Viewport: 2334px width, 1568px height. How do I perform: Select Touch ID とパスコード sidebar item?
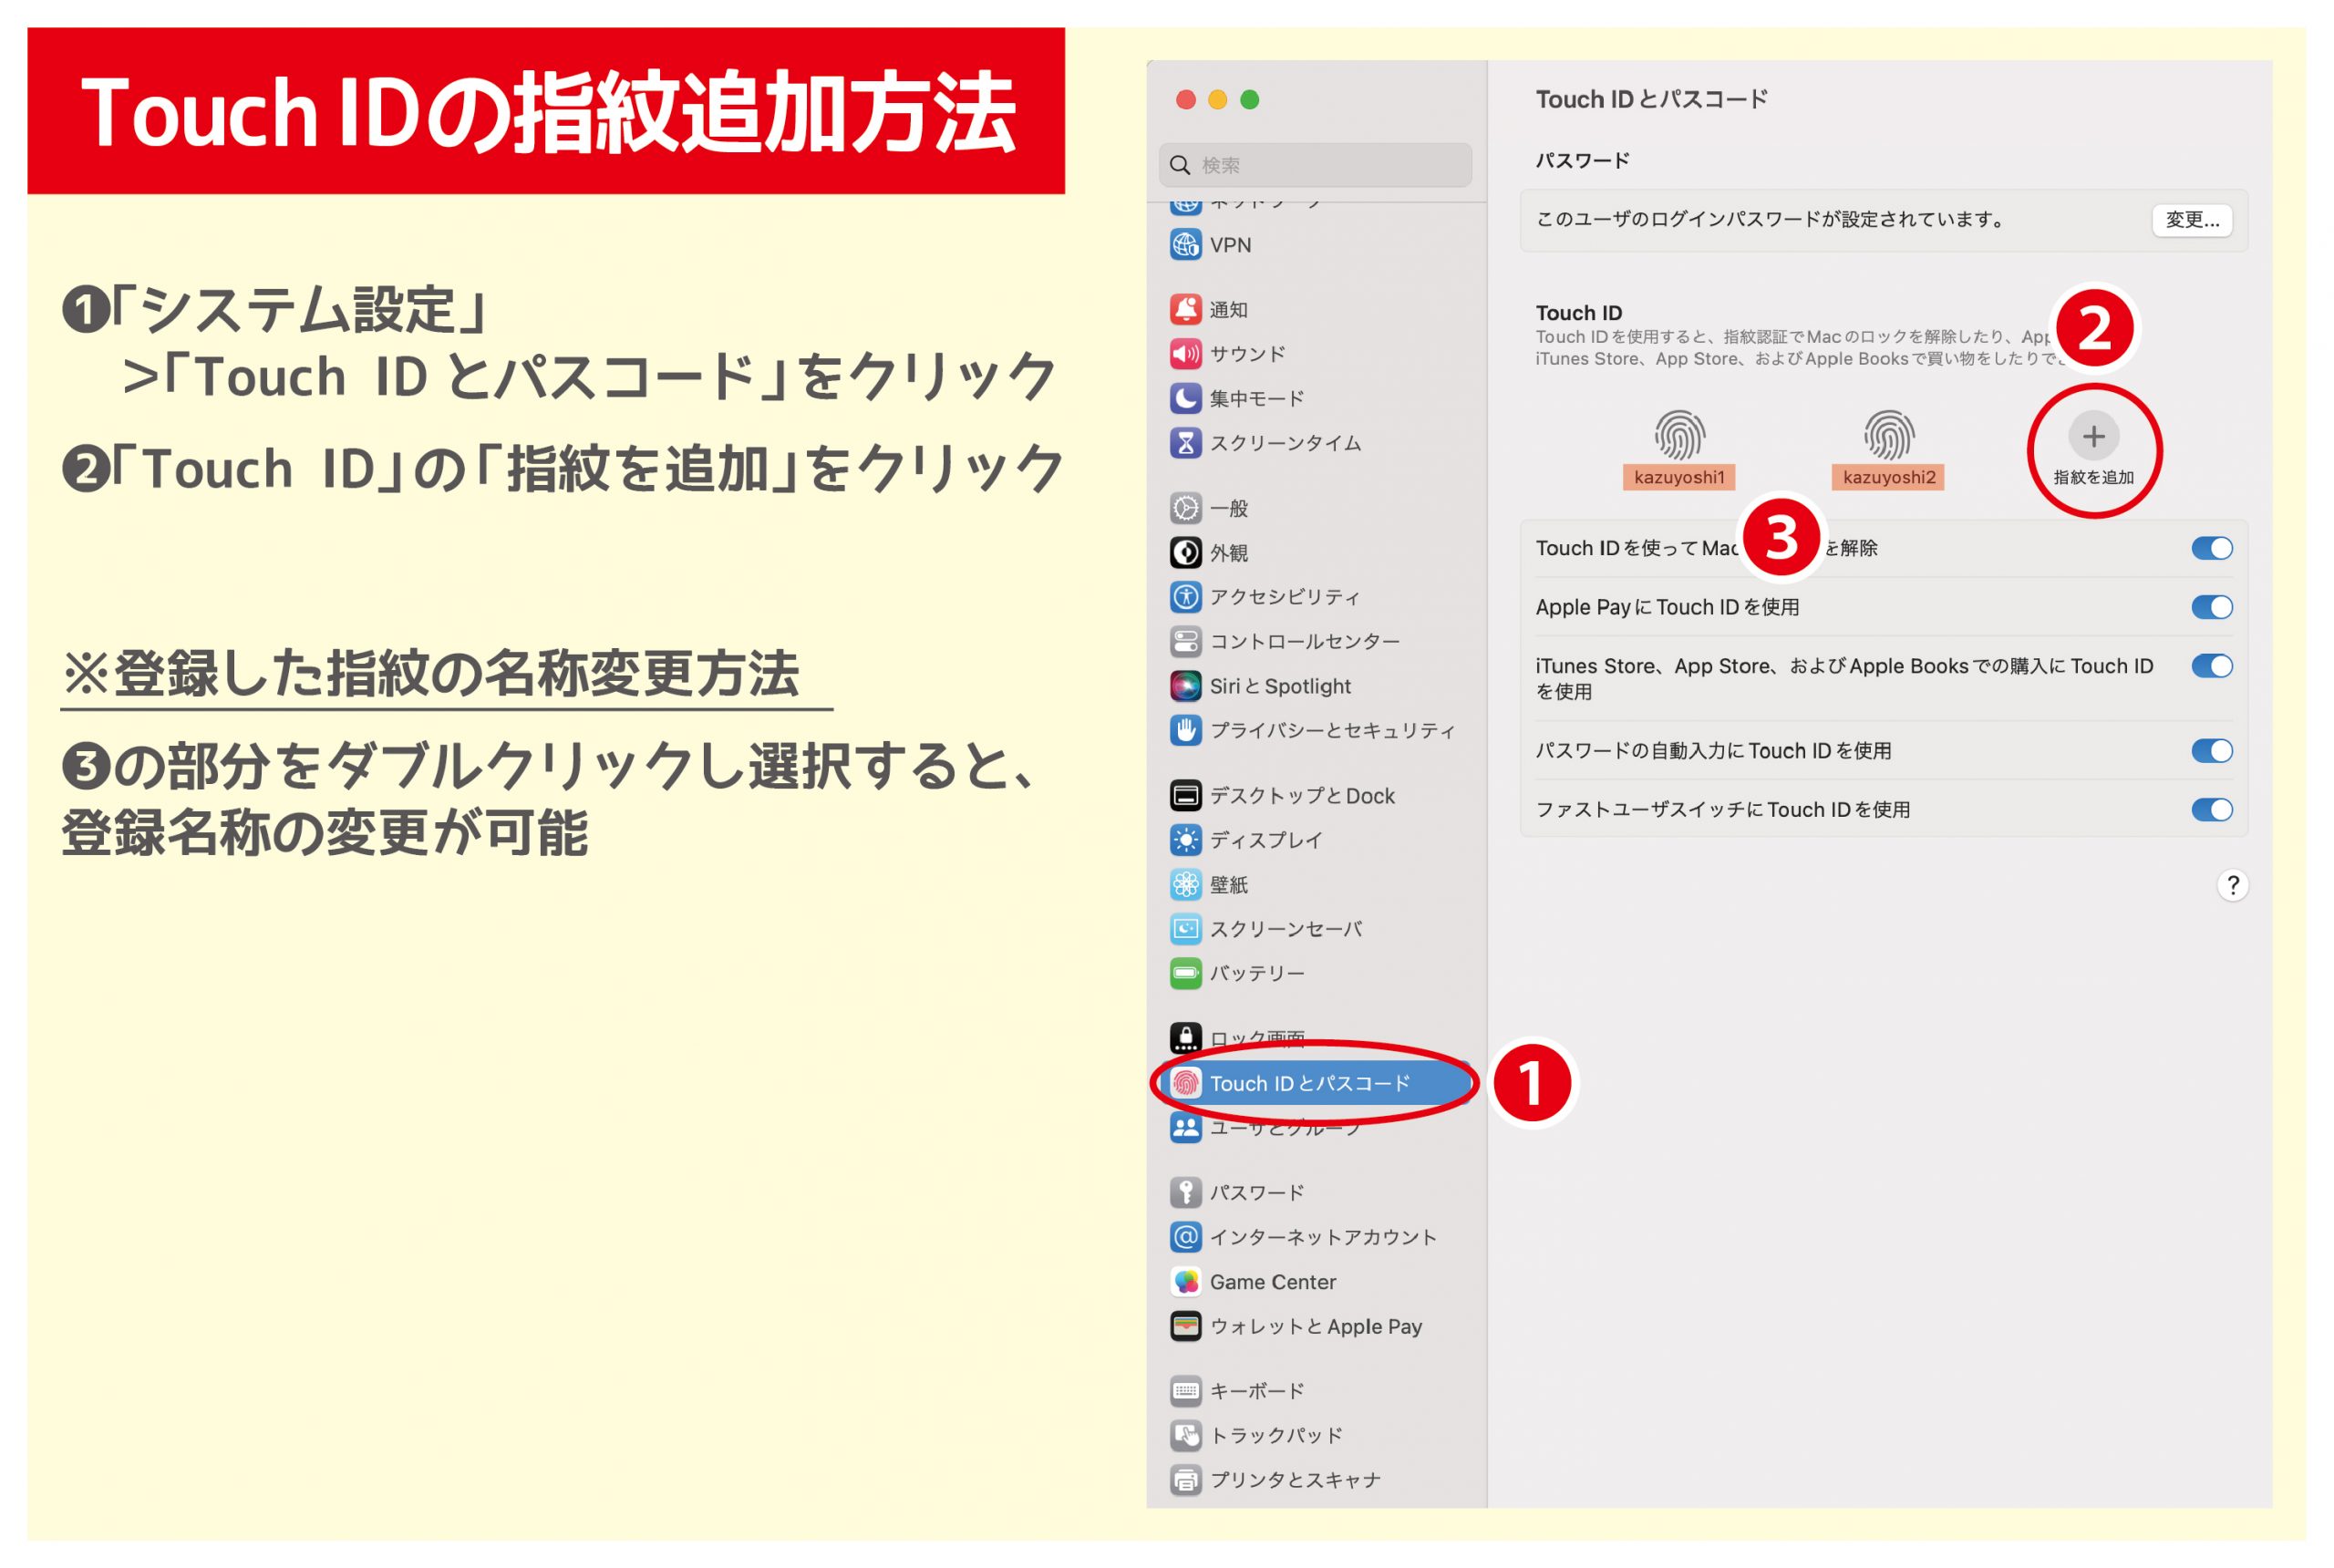tap(1316, 1083)
